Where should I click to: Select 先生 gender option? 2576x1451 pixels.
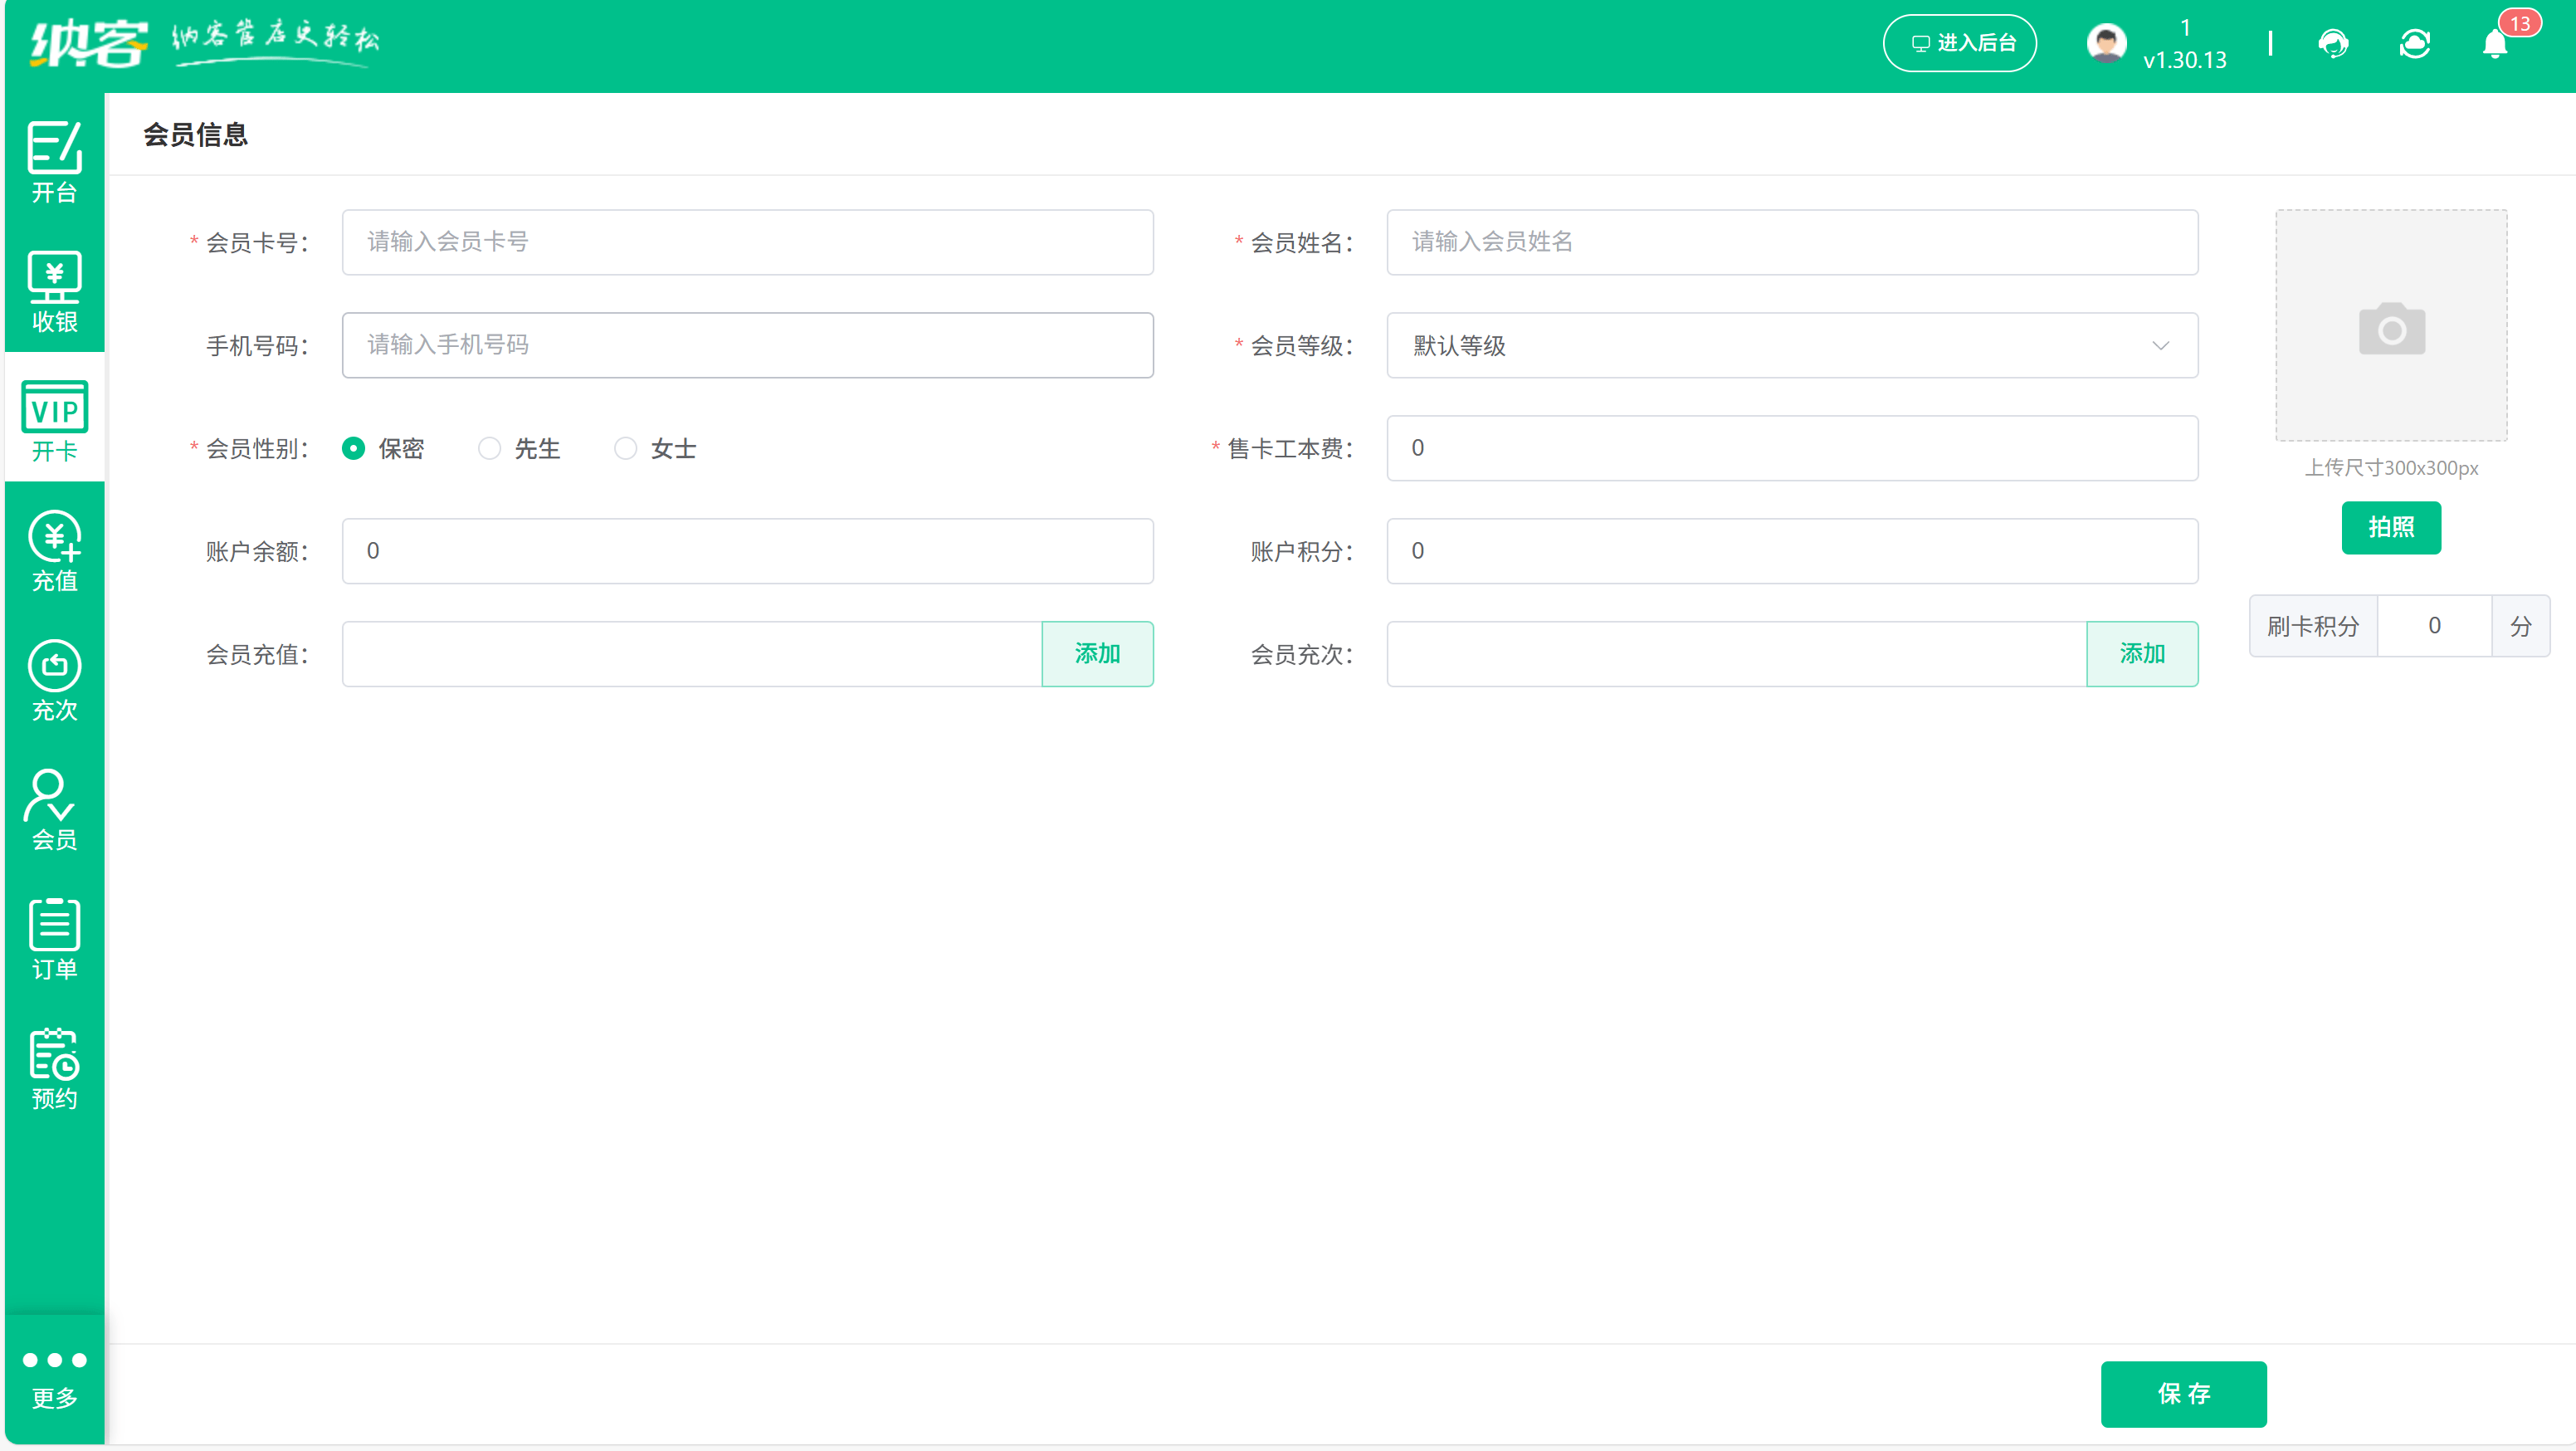coord(489,448)
